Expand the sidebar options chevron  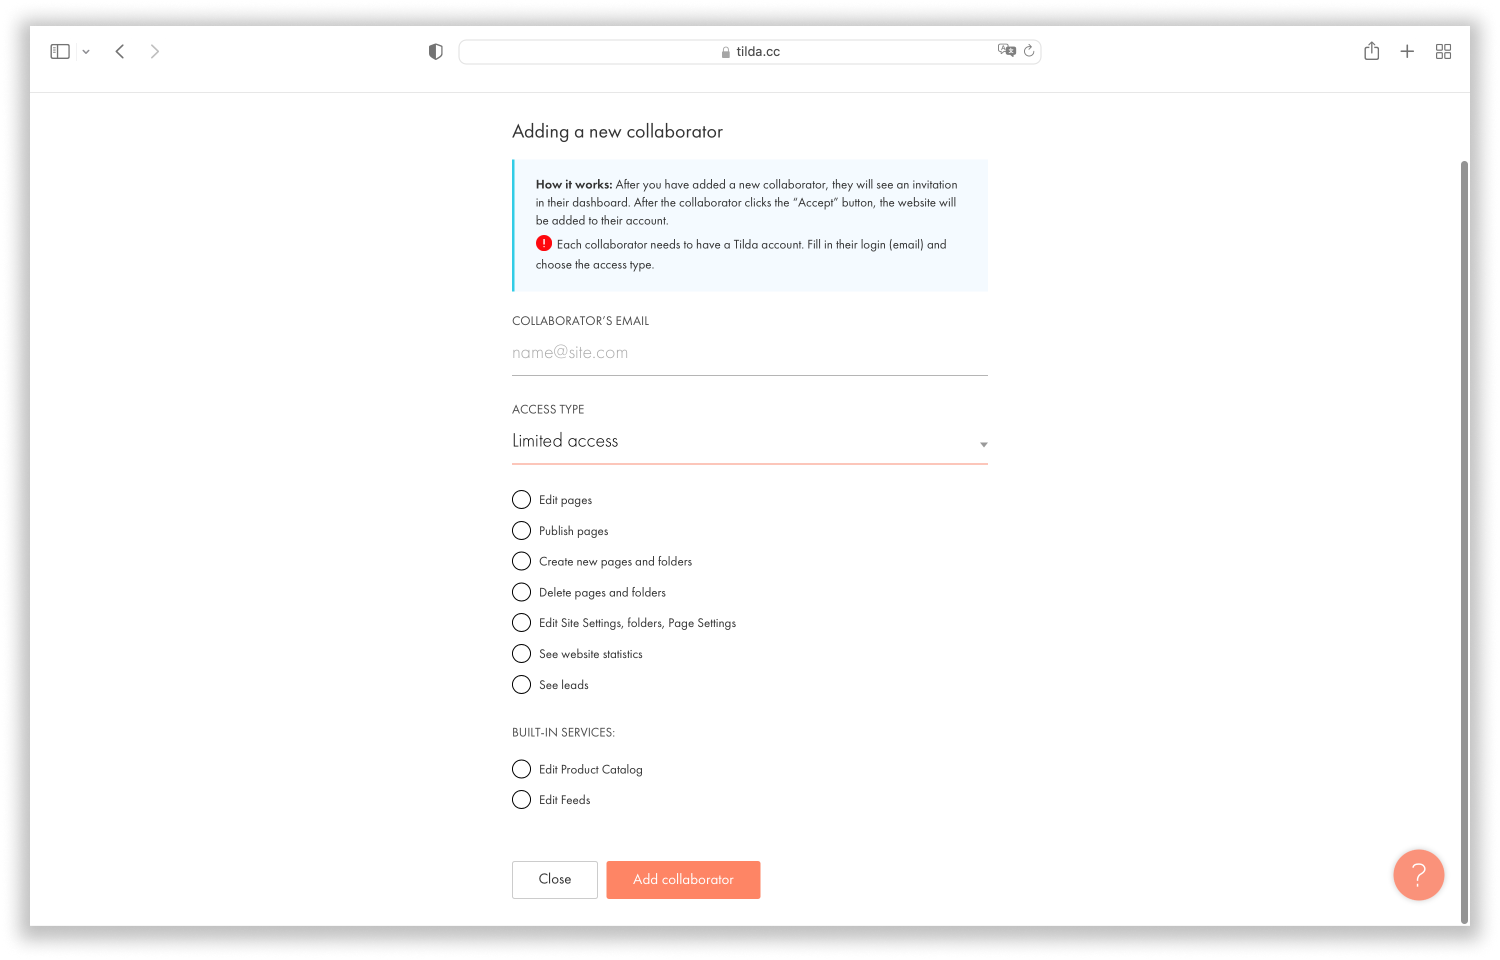[85, 51]
